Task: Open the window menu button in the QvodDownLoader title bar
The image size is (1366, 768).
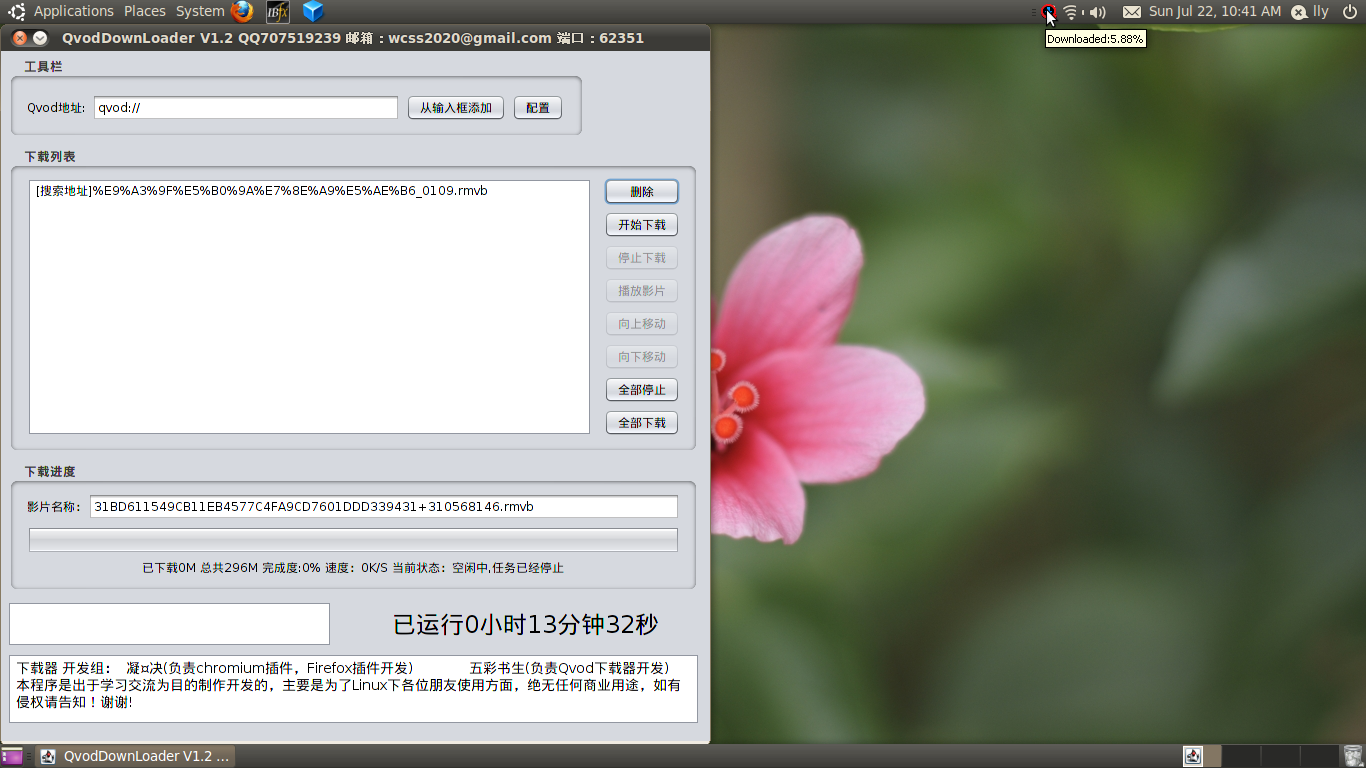Action: [x=40, y=38]
